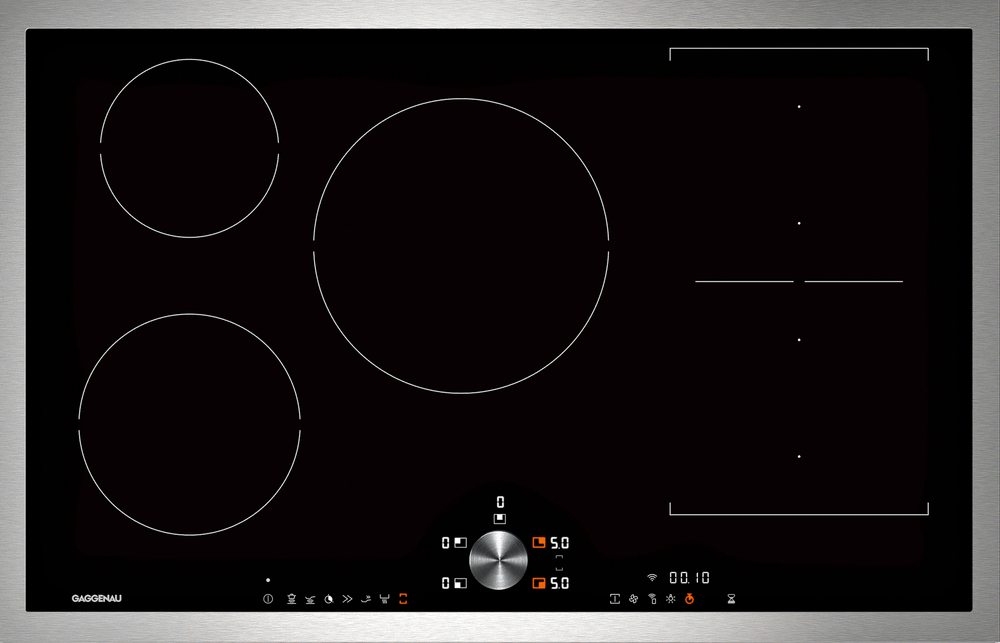Touch the large center round cooking zone
Image resolution: width=1000 pixels, height=643 pixels.
pyautogui.click(x=461, y=246)
